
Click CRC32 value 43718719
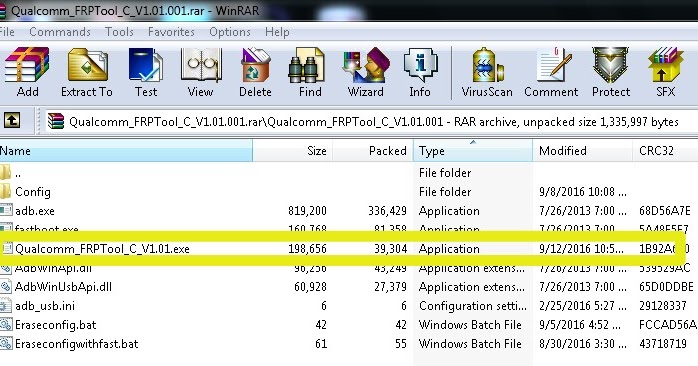coord(663,344)
